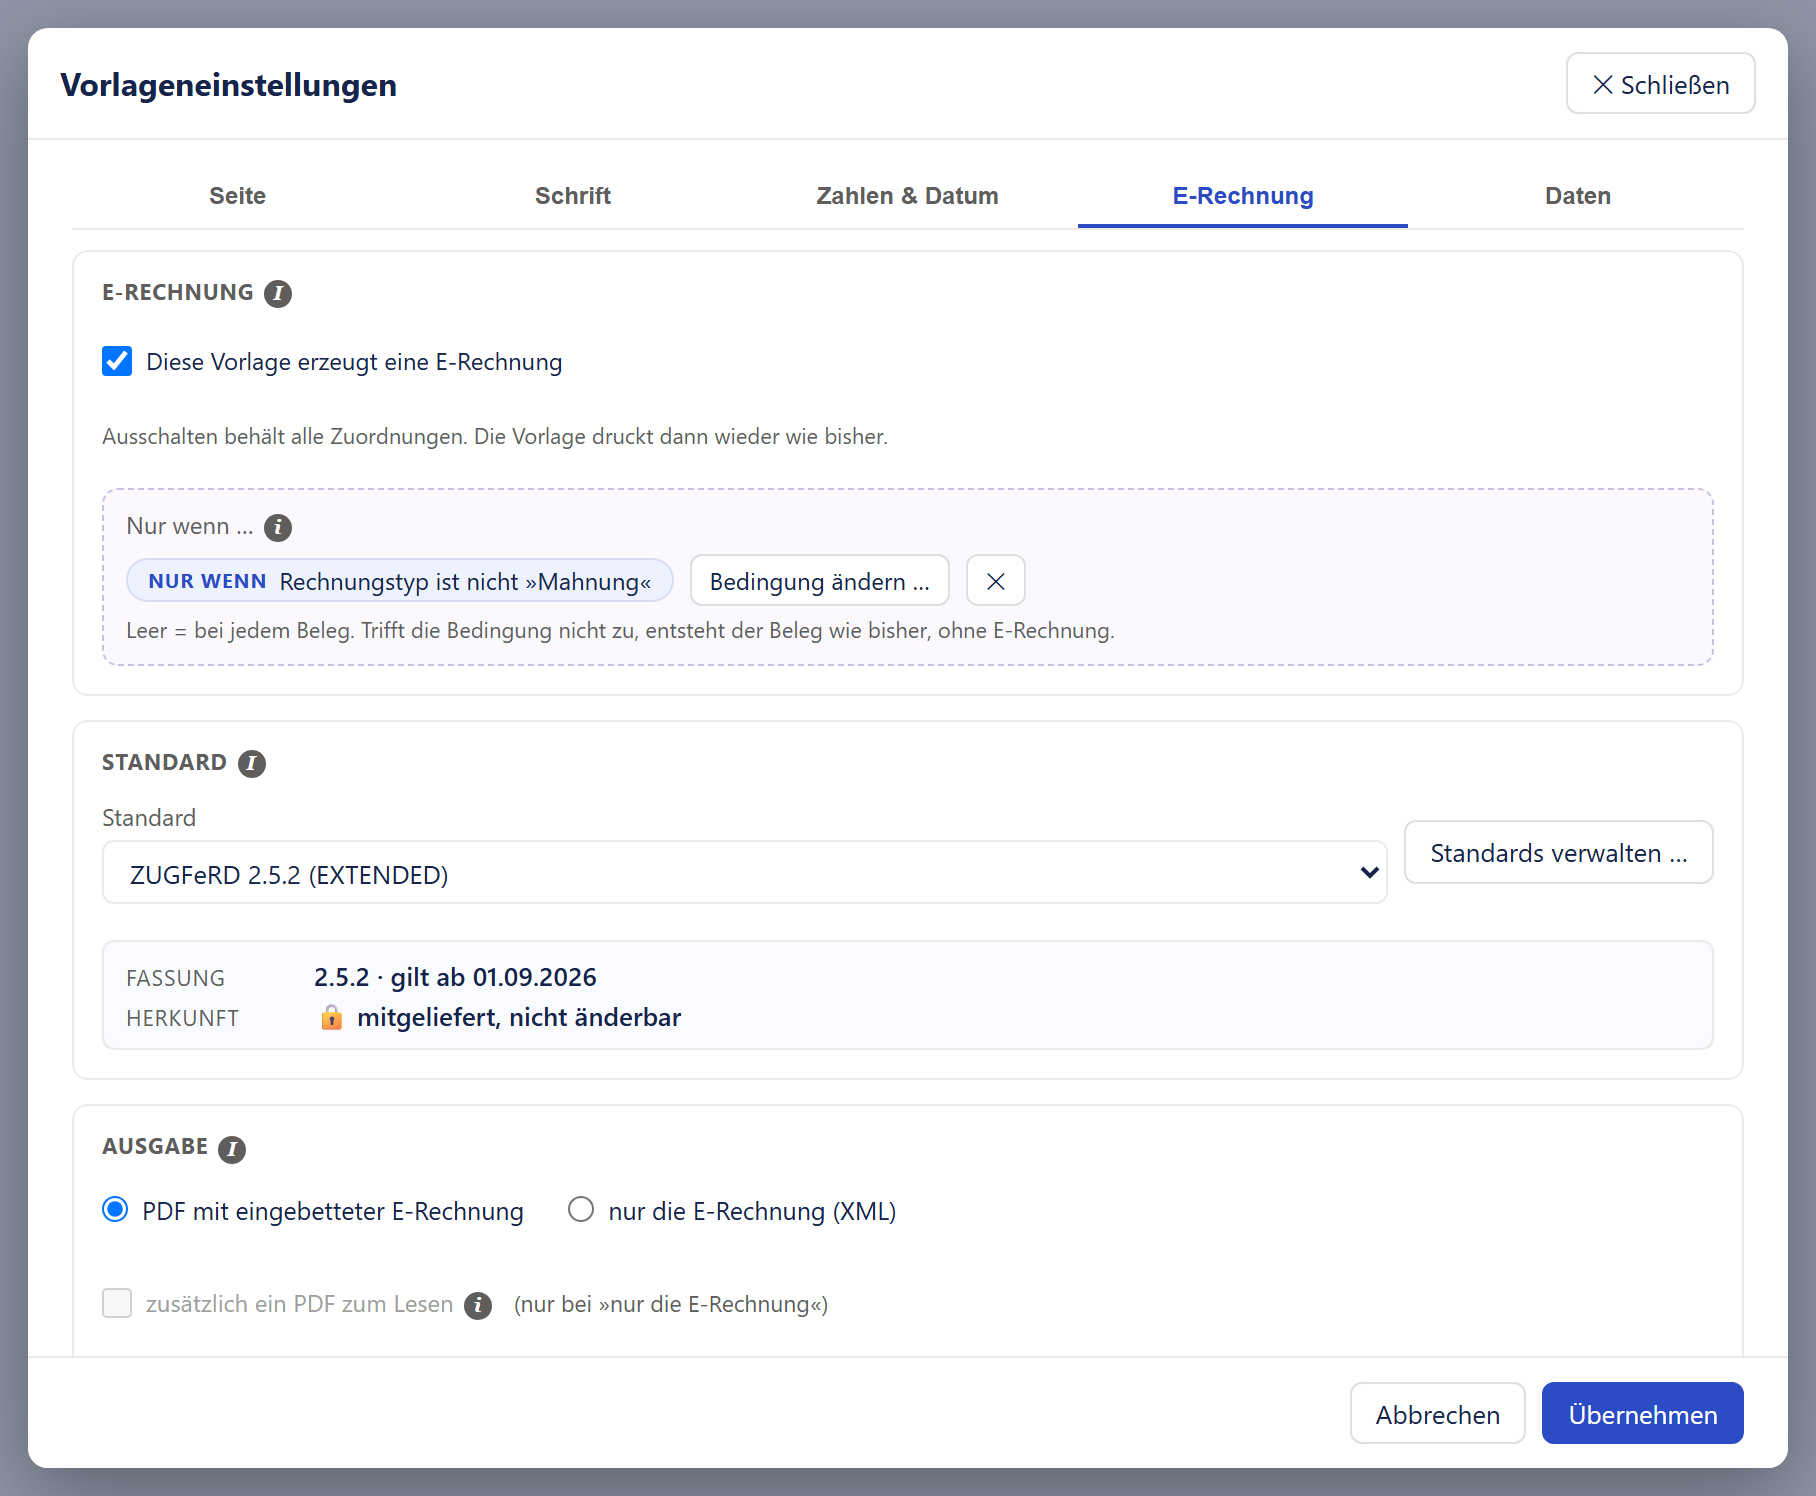The height and width of the screenshot is (1496, 1816).
Task: Switch to the Schrift tab
Action: coord(573,196)
